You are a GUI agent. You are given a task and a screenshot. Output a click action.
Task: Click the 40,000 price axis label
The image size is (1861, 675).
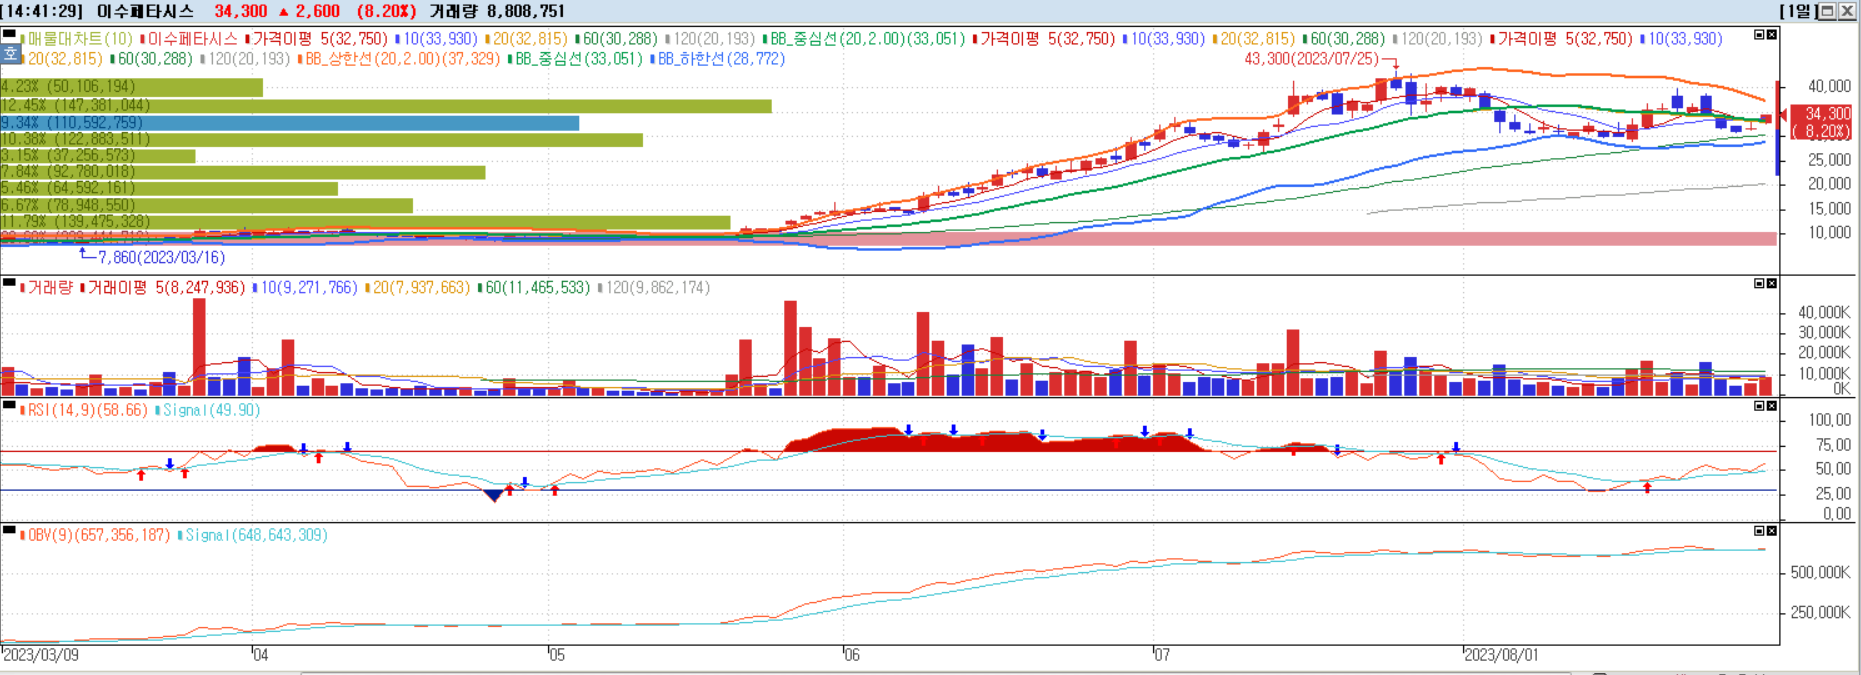click(1829, 87)
